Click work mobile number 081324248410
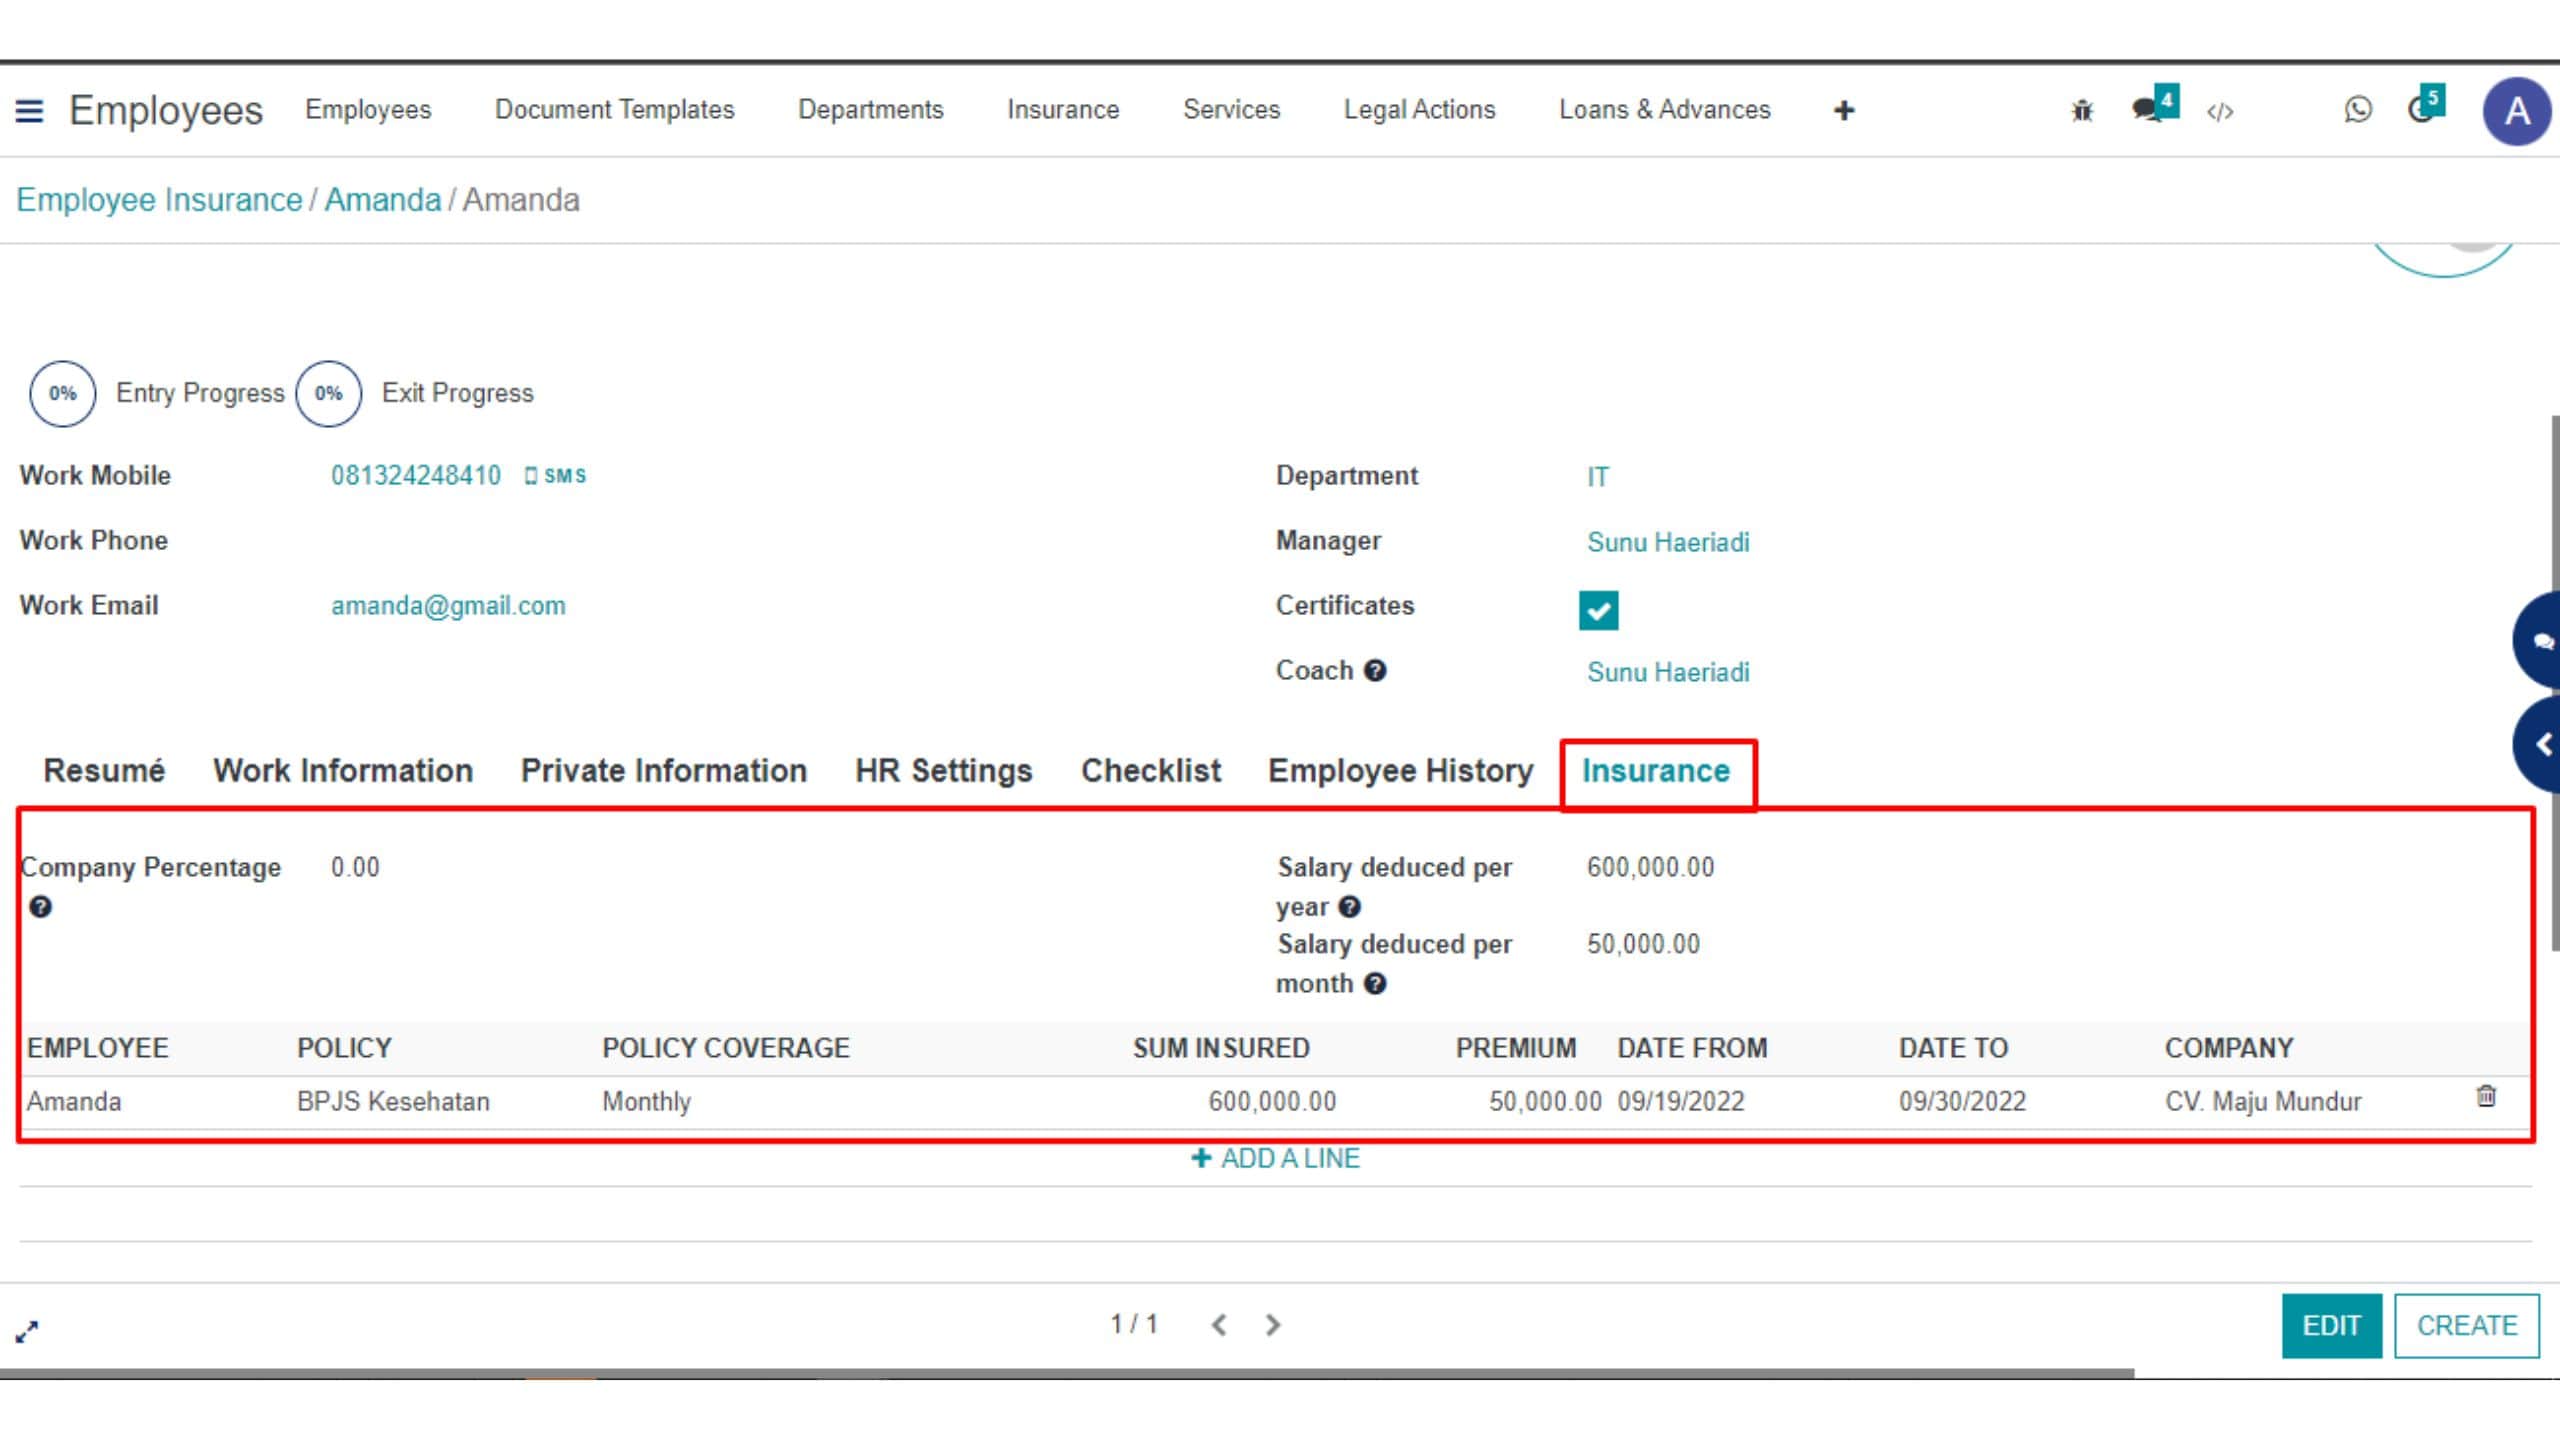 416,476
